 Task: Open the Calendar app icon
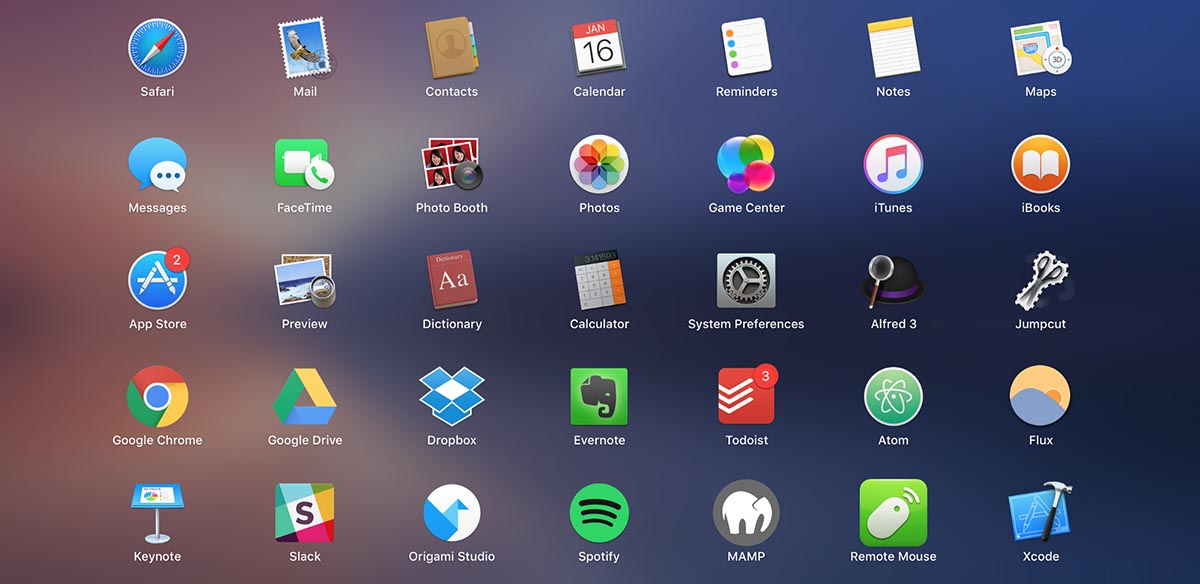[599, 49]
